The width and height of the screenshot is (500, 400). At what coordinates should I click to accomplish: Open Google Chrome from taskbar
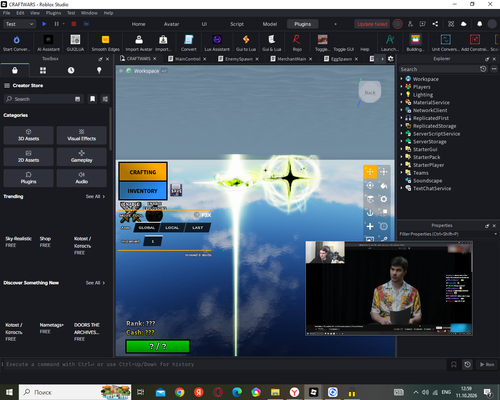pos(180,392)
